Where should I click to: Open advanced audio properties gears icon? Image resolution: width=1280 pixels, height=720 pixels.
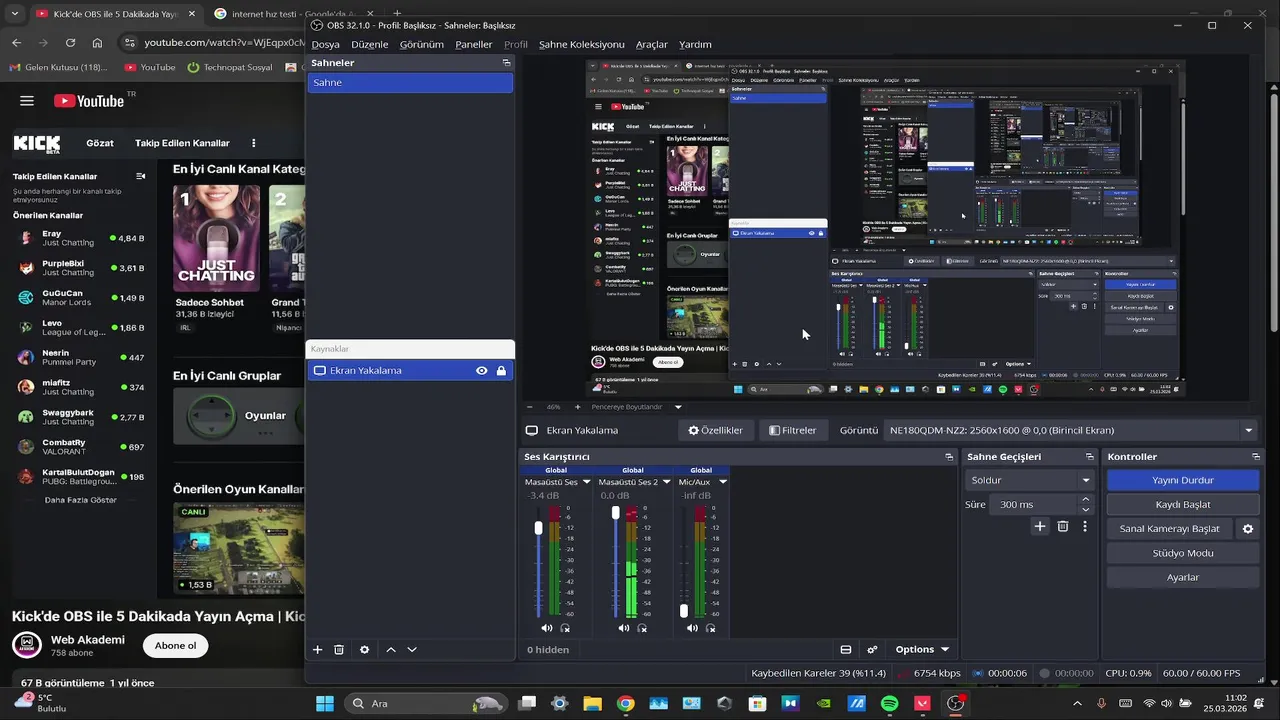tap(872, 649)
